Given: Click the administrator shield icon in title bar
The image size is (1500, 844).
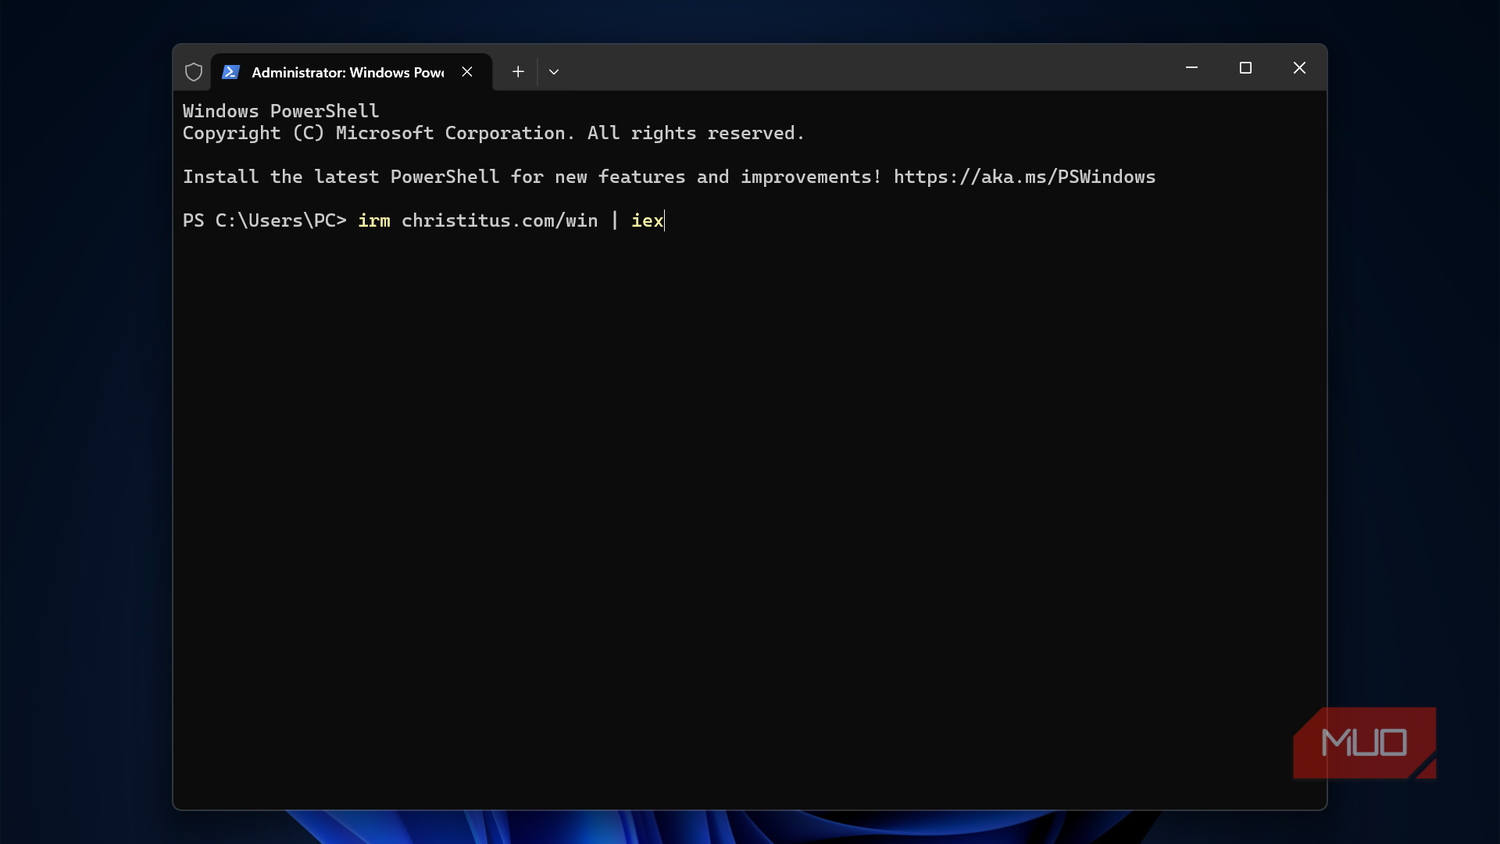Looking at the screenshot, I should pos(194,72).
